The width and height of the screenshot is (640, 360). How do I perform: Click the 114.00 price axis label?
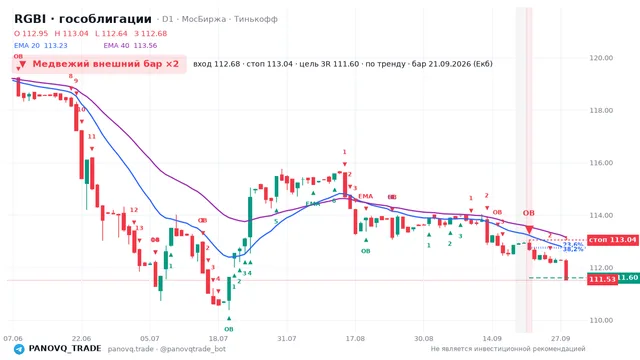coord(601,216)
